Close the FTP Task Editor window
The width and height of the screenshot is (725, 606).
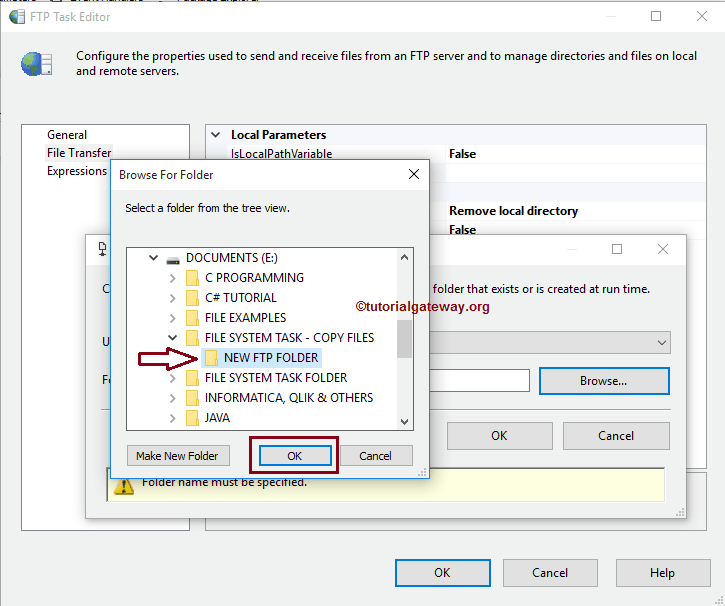point(701,16)
